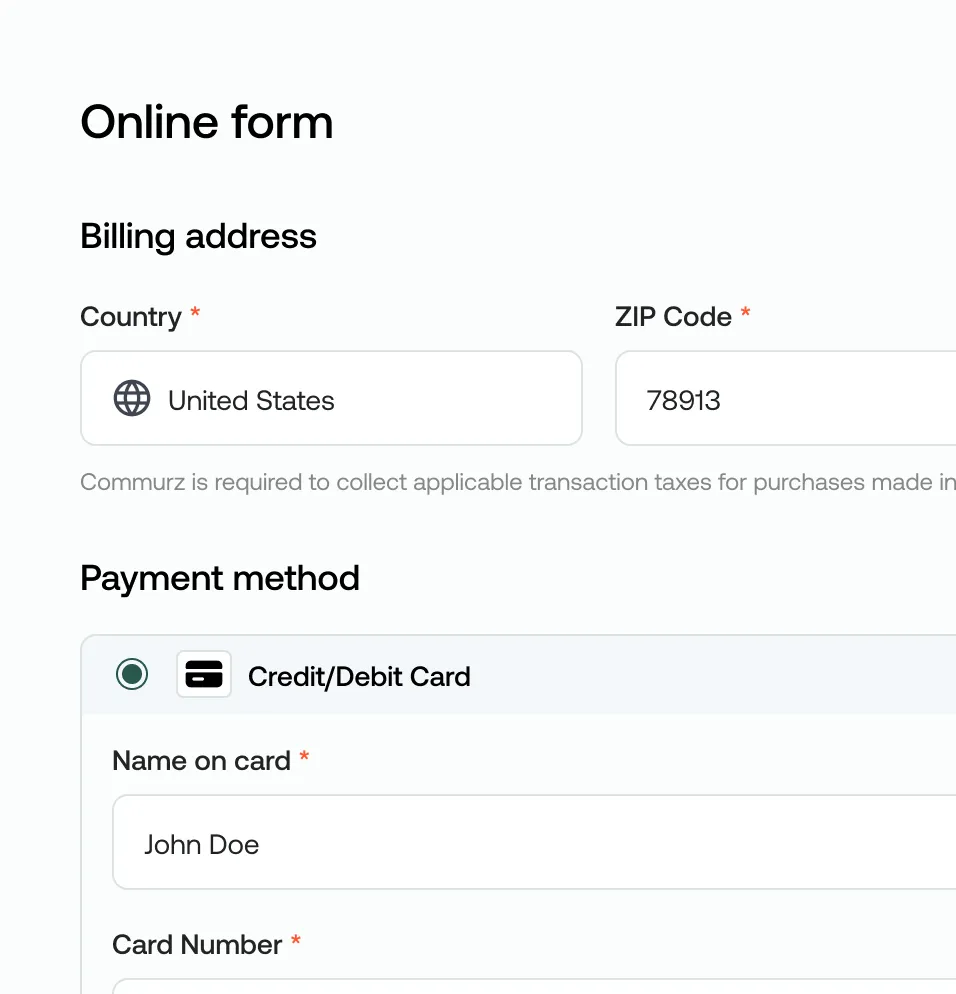Click the Country field label
The image size is (956, 994).
click(130, 317)
